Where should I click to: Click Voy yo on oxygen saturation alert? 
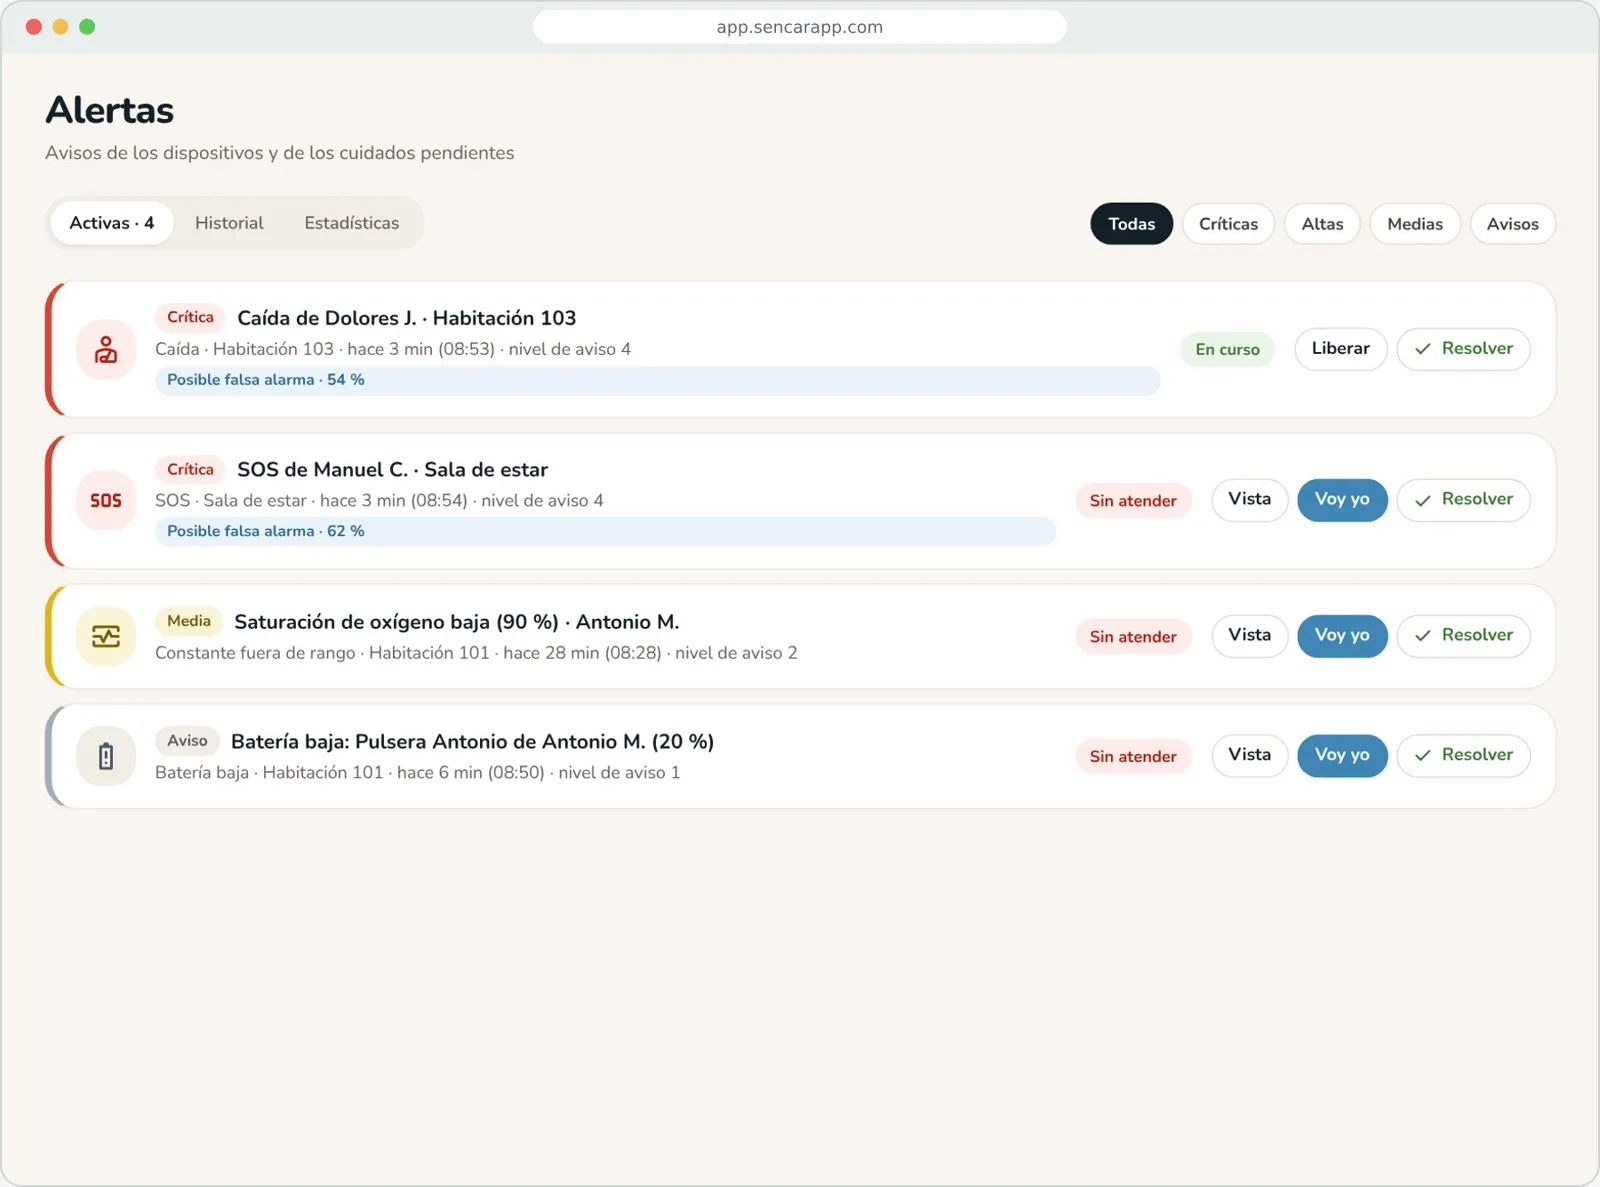pyautogui.click(x=1342, y=636)
